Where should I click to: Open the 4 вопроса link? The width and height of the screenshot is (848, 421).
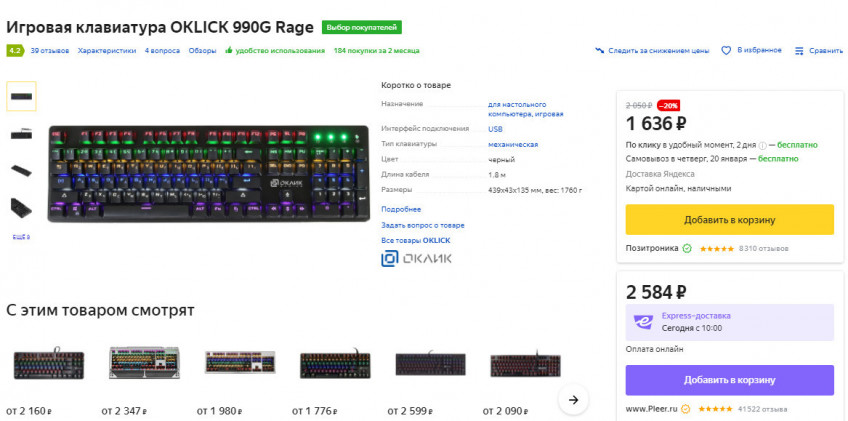pyautogui.click(x=162, y=51)
